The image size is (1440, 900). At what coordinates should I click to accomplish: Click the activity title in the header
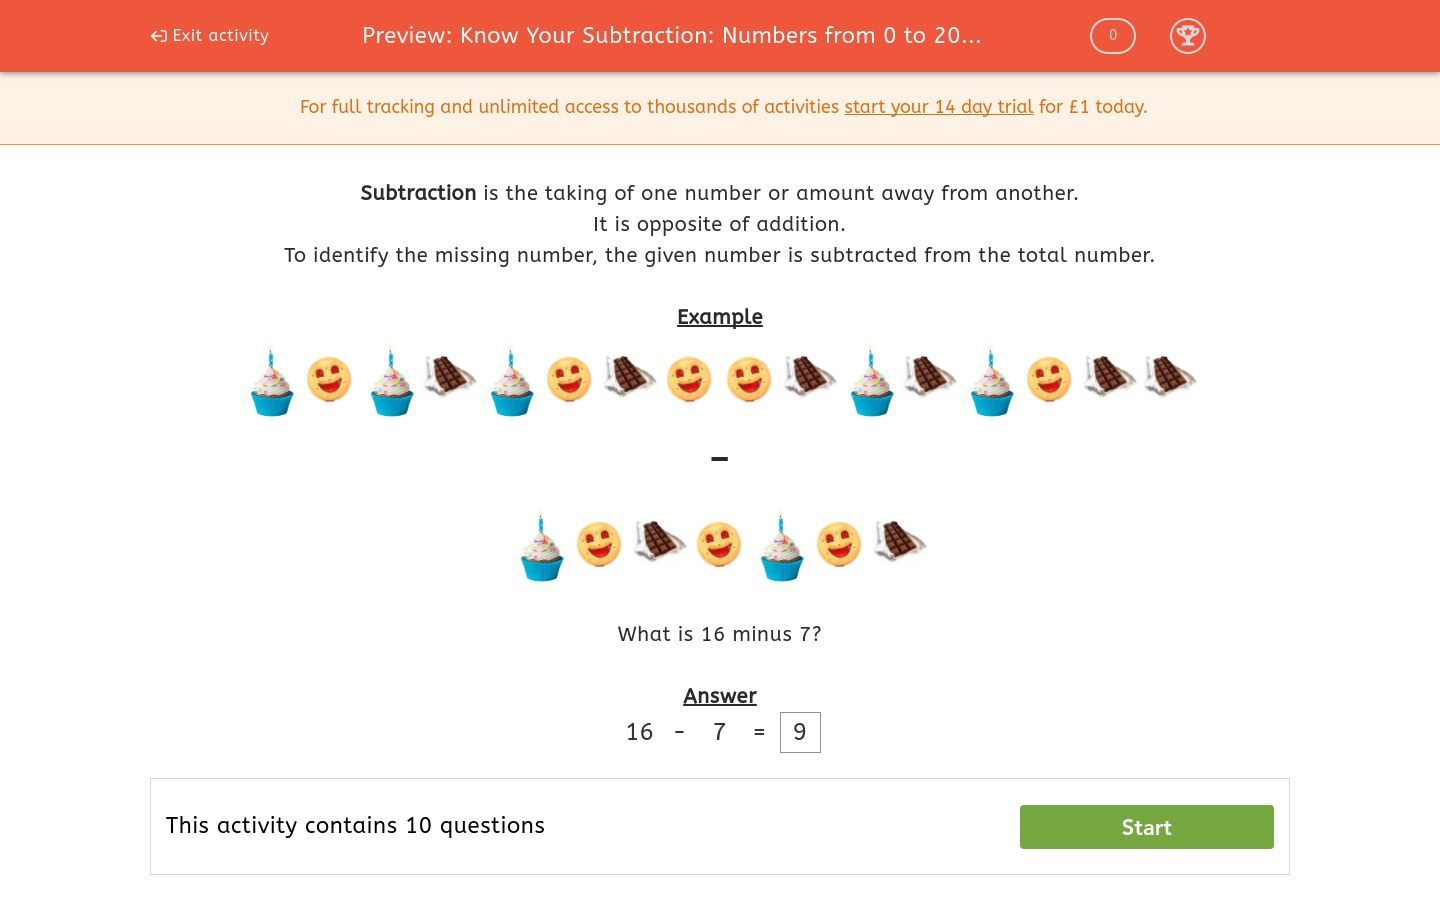pyautogui.click(x=671, y=35)
